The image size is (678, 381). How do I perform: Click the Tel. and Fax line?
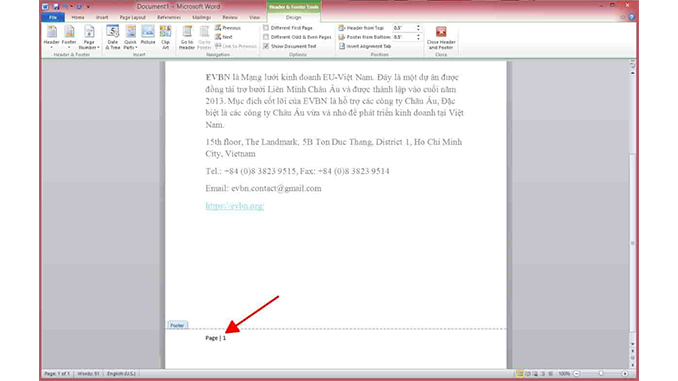(297, 171)
